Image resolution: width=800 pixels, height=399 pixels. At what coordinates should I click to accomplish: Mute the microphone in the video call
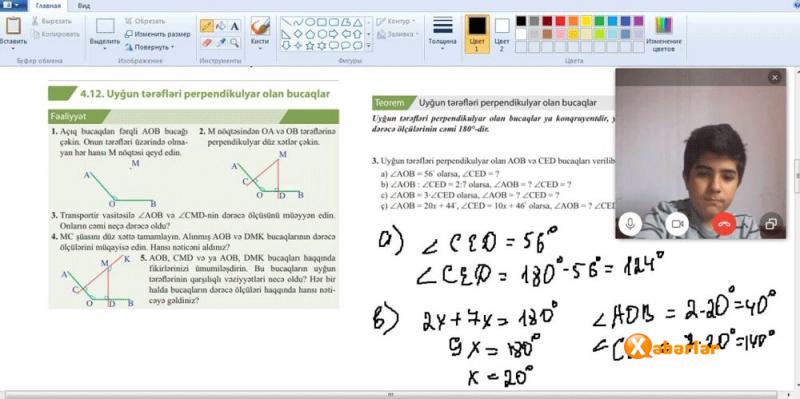[x=631, y=223]
